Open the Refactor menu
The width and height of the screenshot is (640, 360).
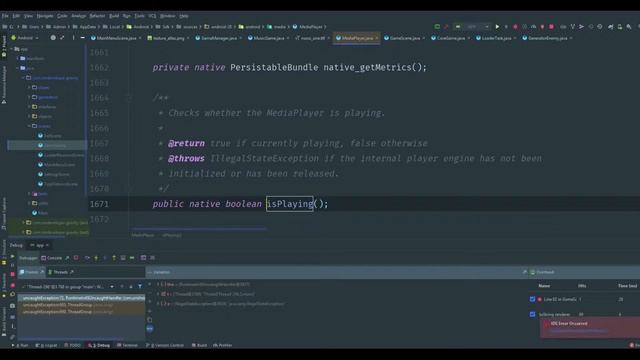[97, 16]
